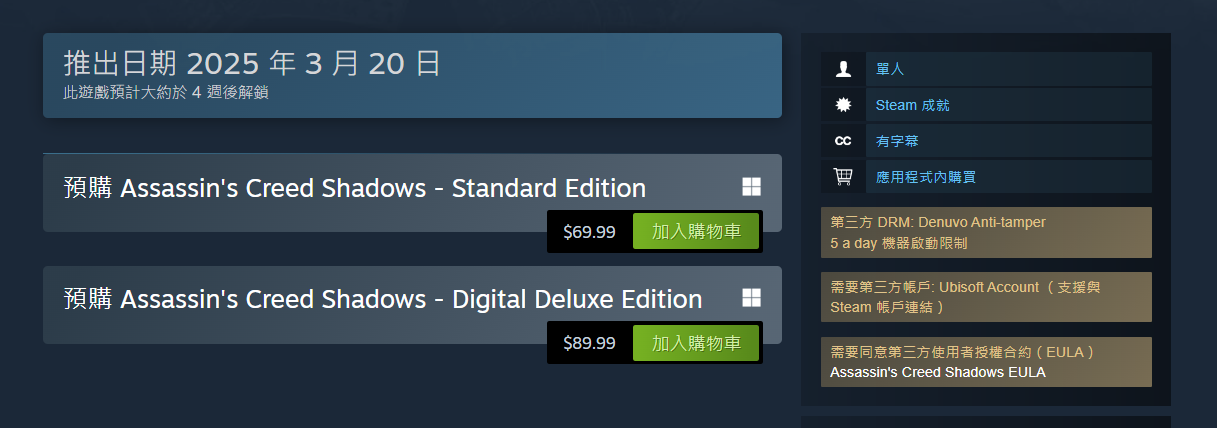Click the single-player person icon

843,69
